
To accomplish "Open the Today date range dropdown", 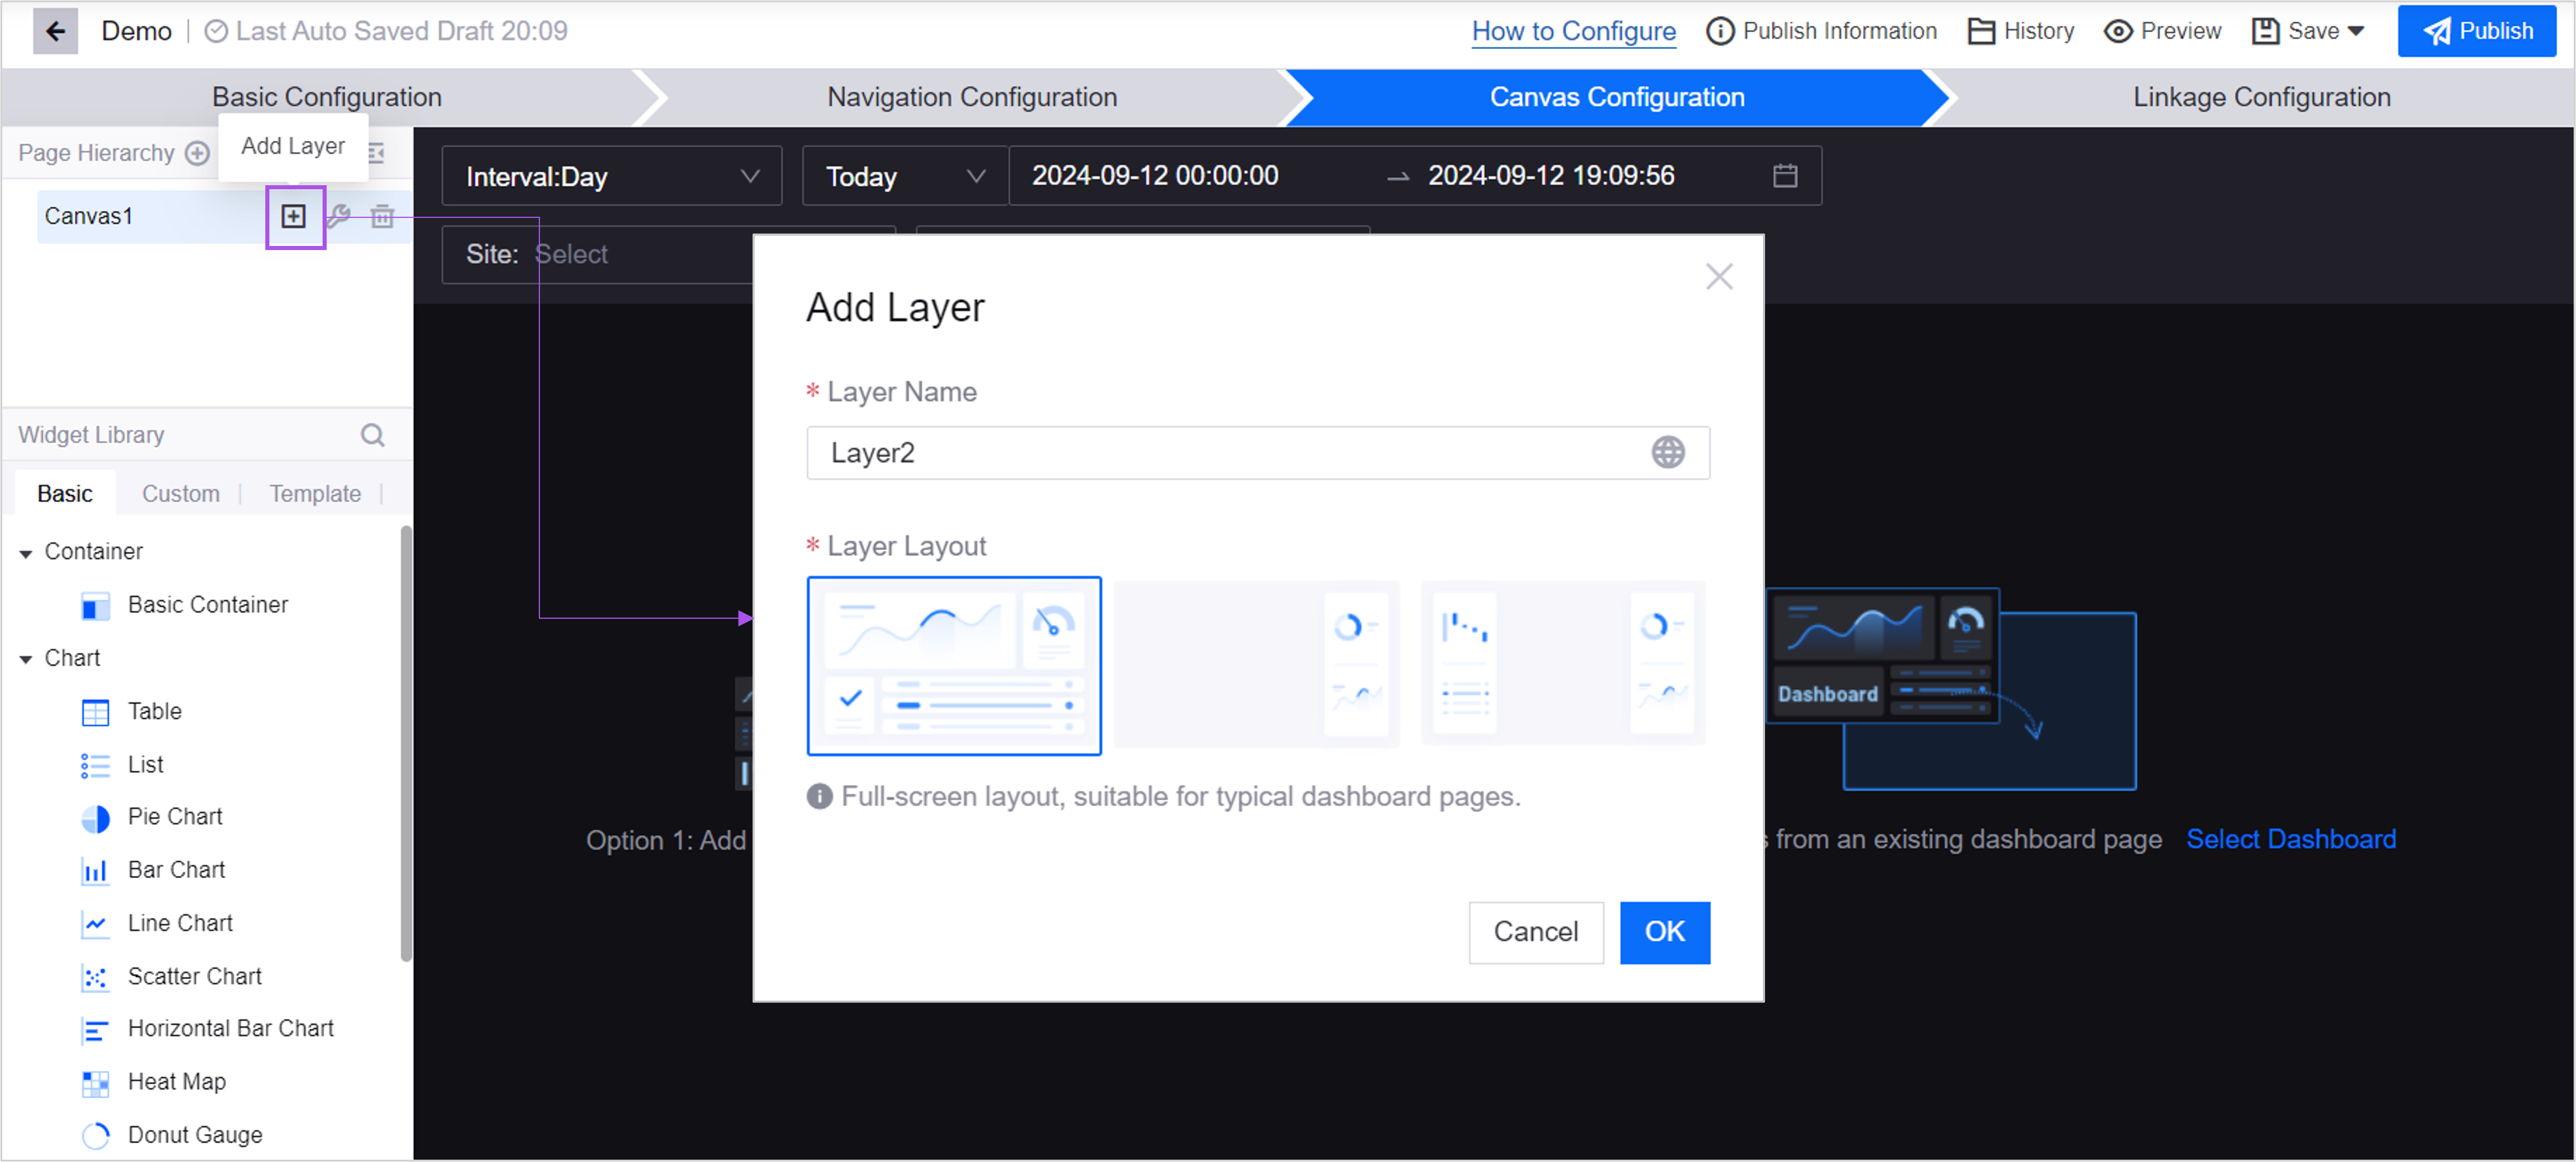I will [901, 176].
